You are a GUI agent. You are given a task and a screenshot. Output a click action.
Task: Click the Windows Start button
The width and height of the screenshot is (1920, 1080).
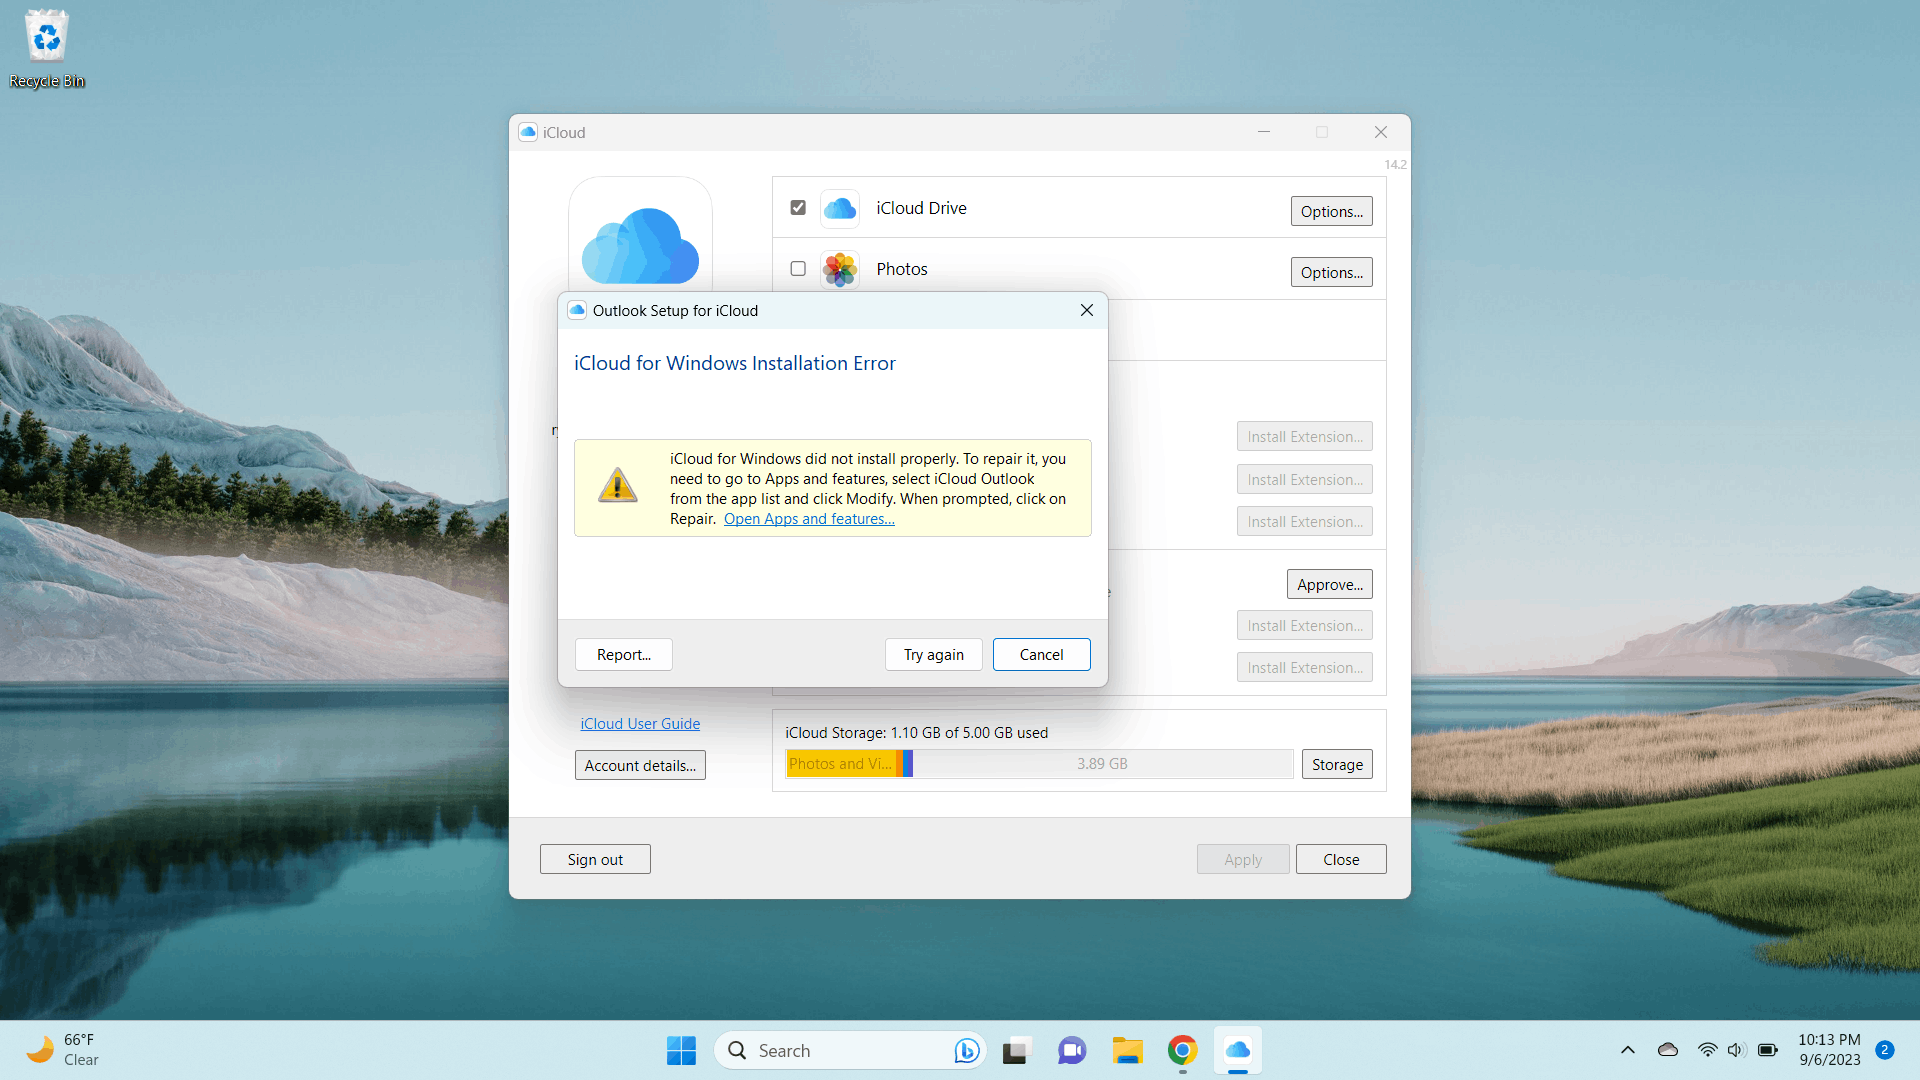[681, 1050]
